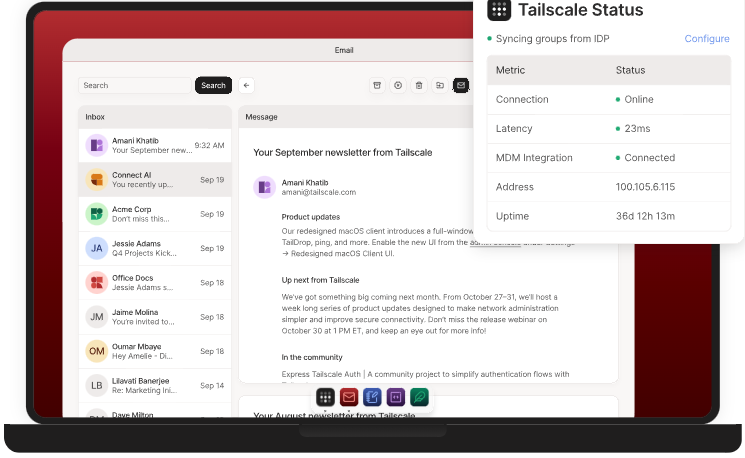The width and height of the screenshot is (745, 458).
Task: Click the dark mail envelope toolbar icon
Action: (461, 86)
